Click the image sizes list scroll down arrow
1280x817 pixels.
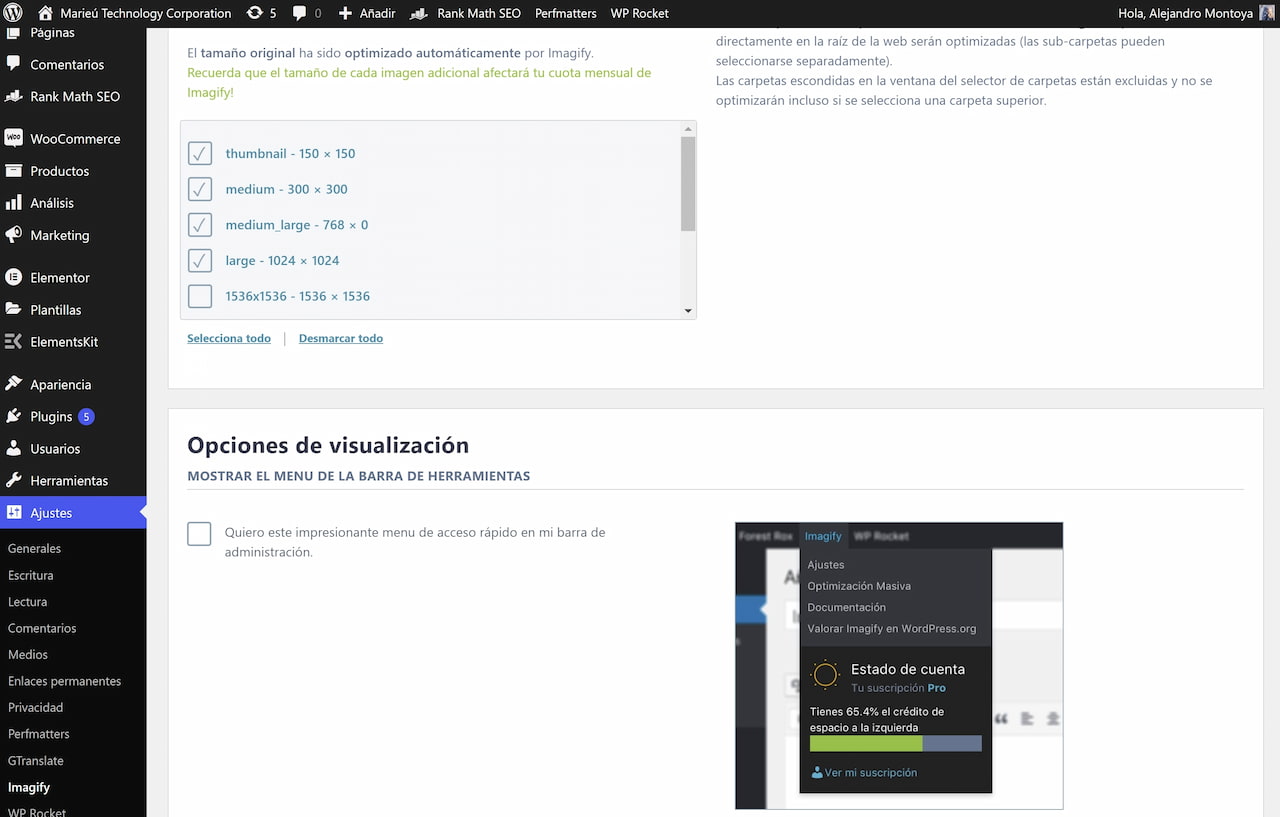point(688,311)
